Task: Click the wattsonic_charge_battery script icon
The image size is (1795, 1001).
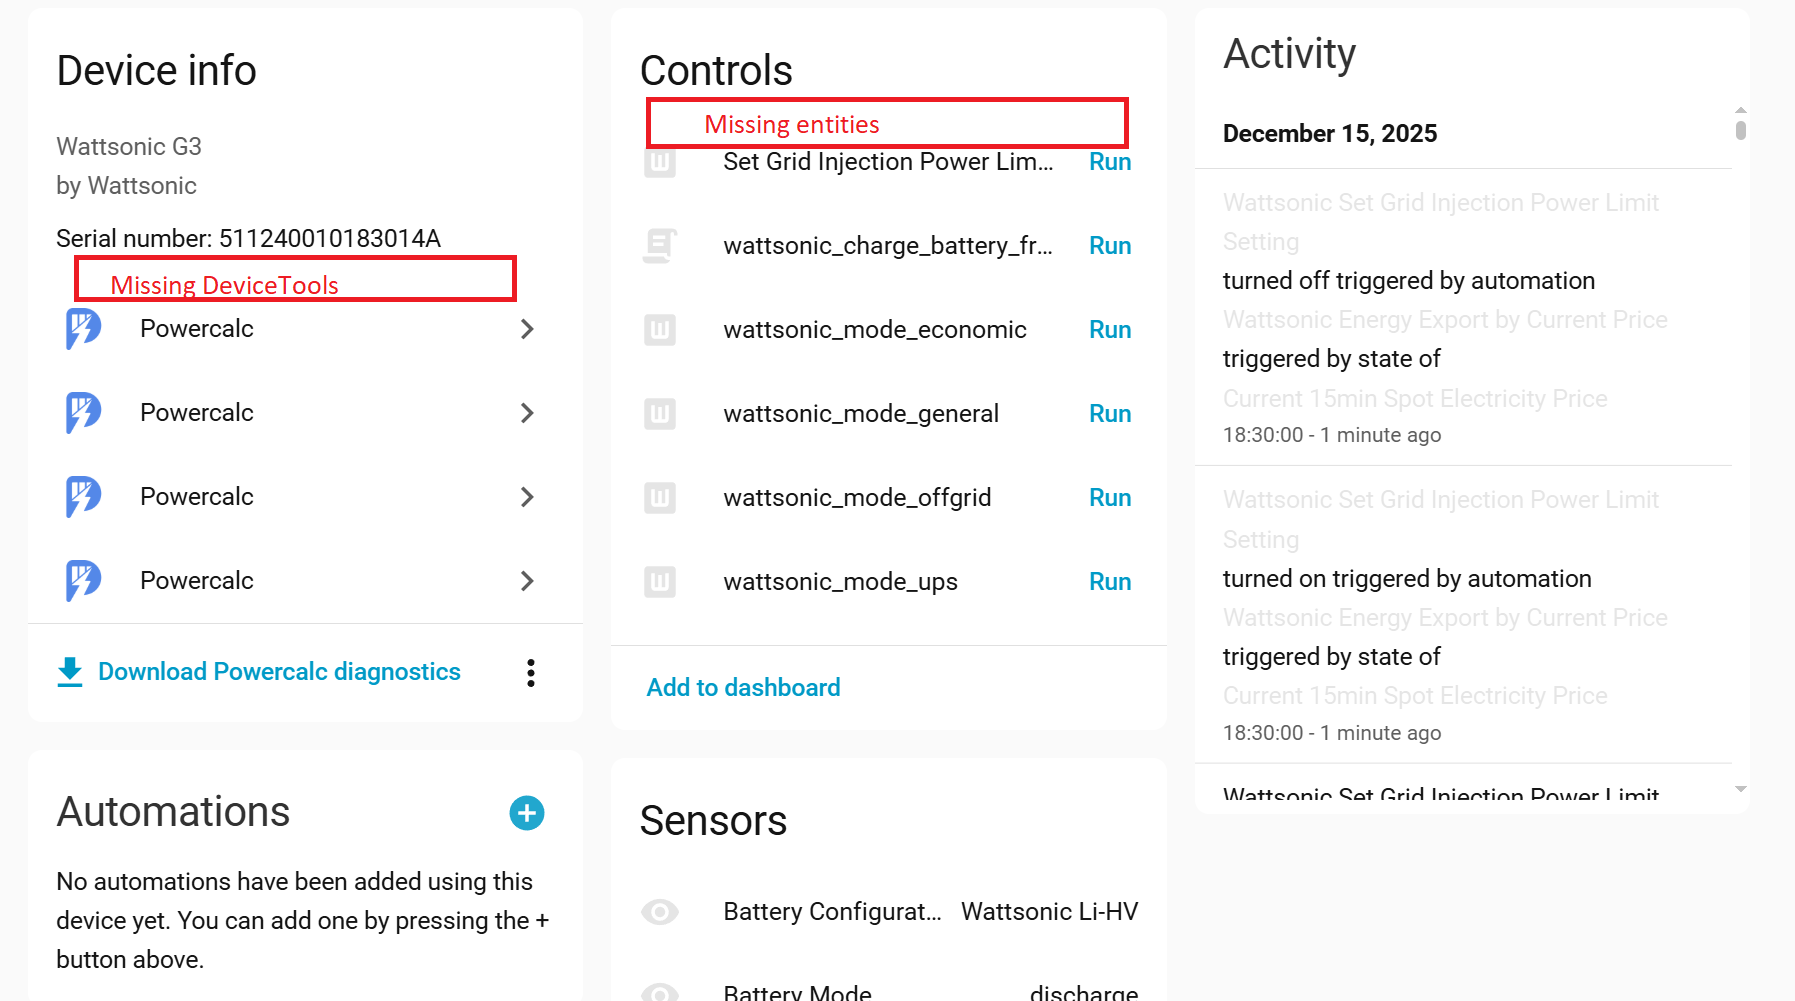Action: (x=660, y=246)
